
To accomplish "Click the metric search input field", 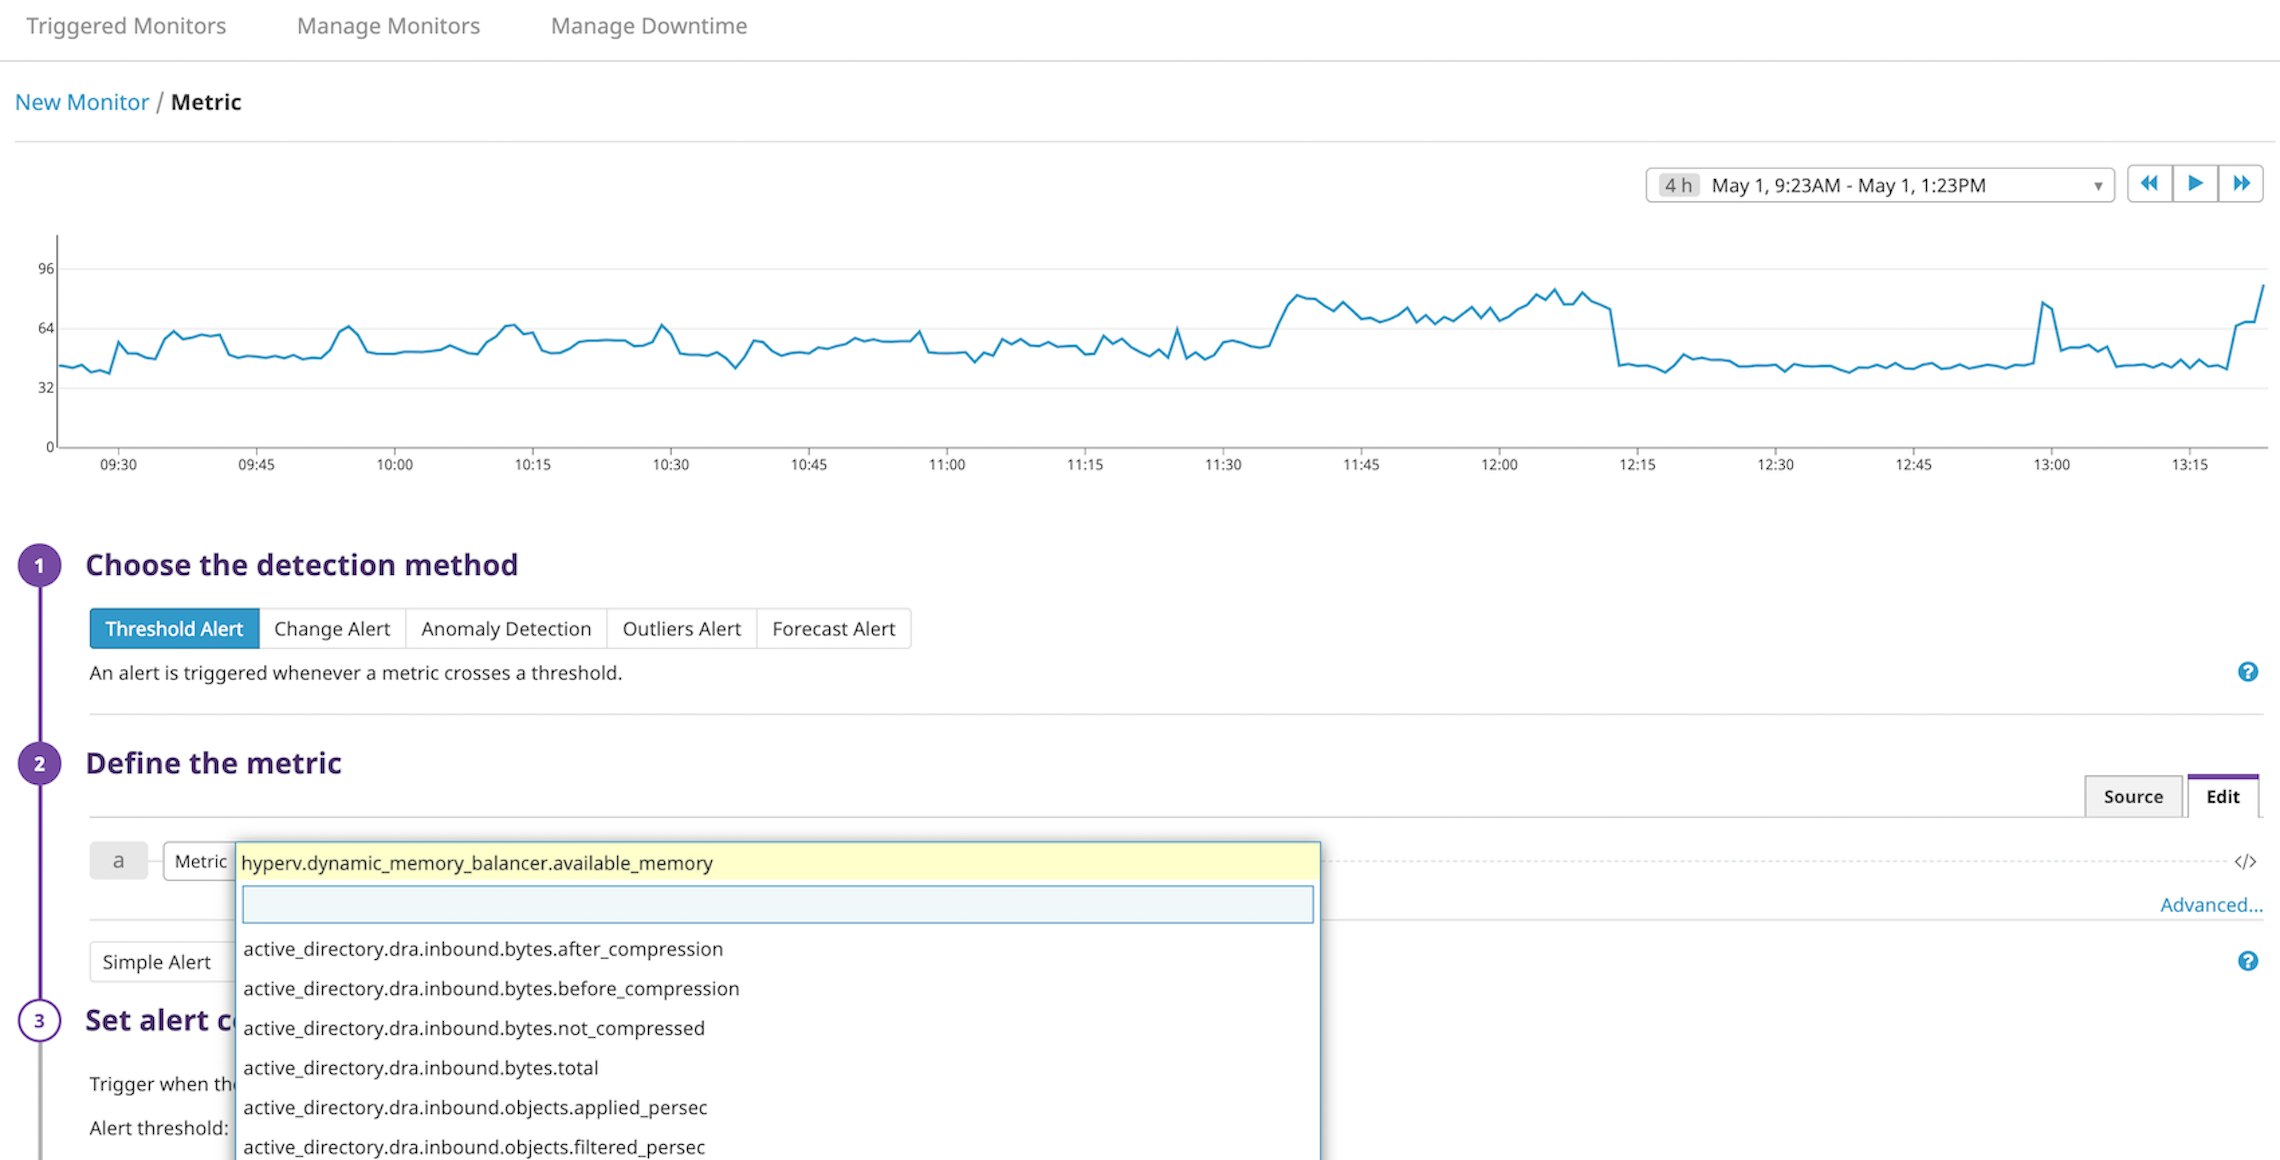I will pyautogui.click(x=777, y=905).
